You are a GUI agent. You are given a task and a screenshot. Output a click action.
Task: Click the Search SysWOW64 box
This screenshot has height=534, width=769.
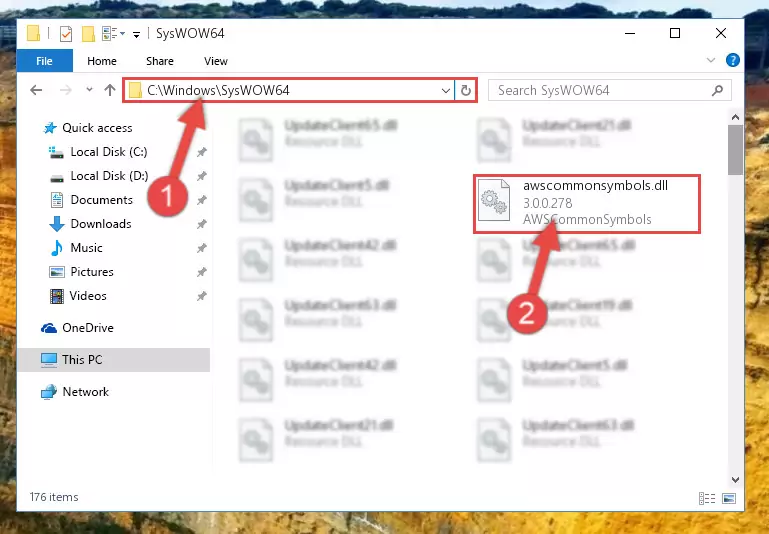point(610,90)
